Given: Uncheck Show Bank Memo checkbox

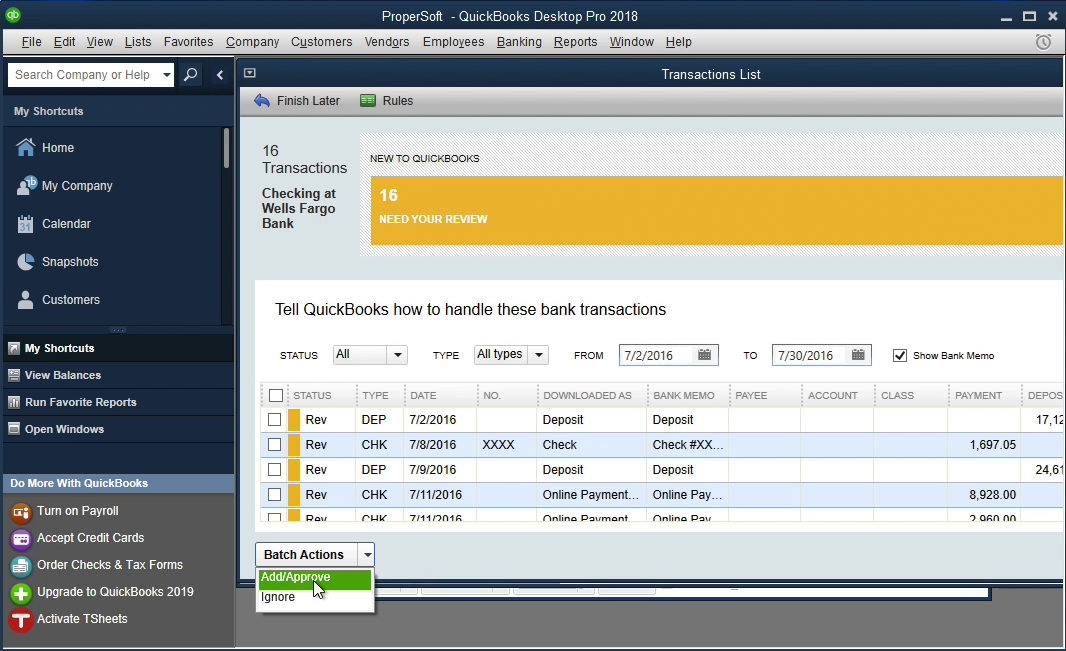Looking at the screenshot, I should 899,355.
